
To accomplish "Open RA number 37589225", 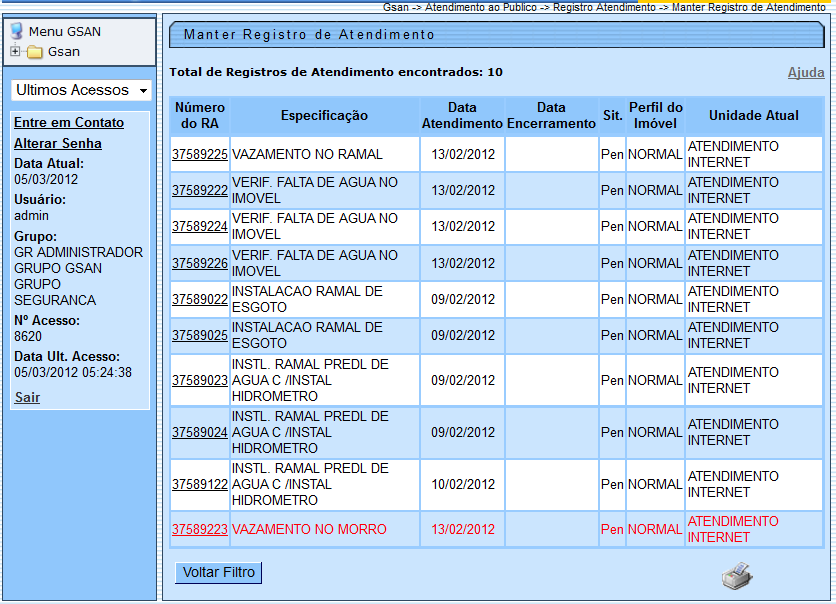I will coord(200,154).
